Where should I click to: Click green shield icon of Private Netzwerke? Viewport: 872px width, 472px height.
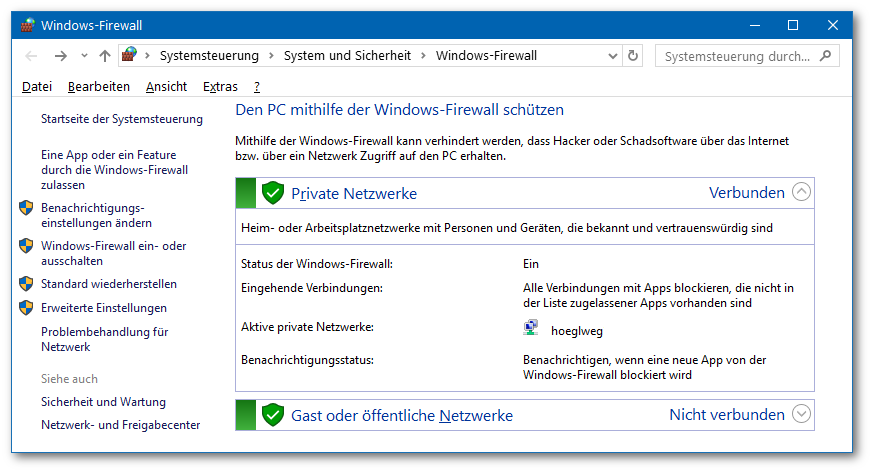pos(272,193)
